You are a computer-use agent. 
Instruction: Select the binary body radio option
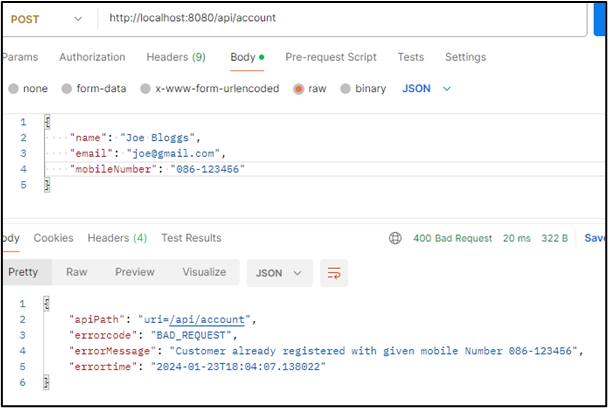coord(345,89)
